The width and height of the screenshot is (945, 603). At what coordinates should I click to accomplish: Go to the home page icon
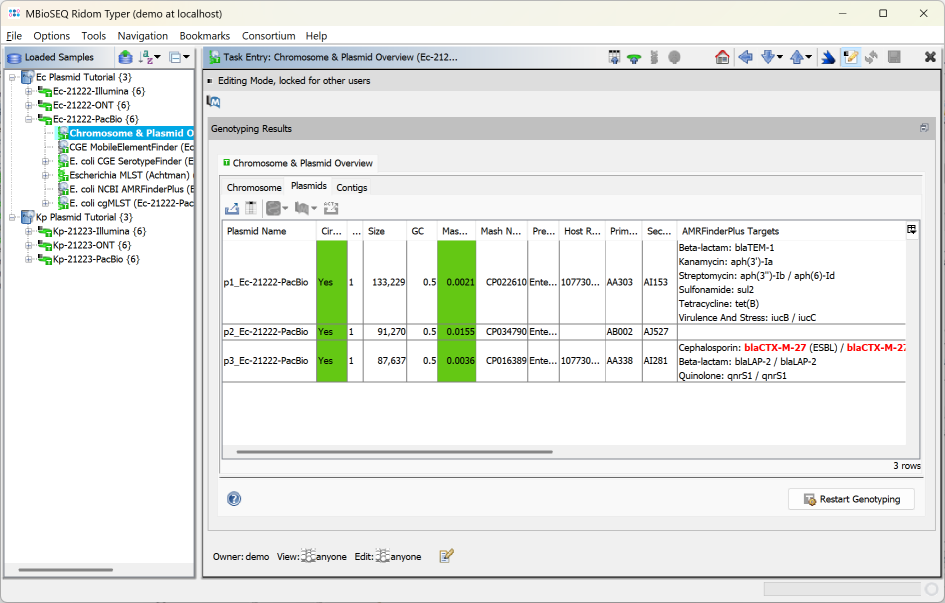(722, 57)
